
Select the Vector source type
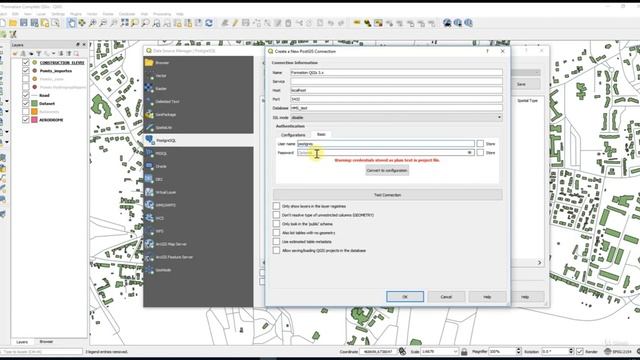198,76
